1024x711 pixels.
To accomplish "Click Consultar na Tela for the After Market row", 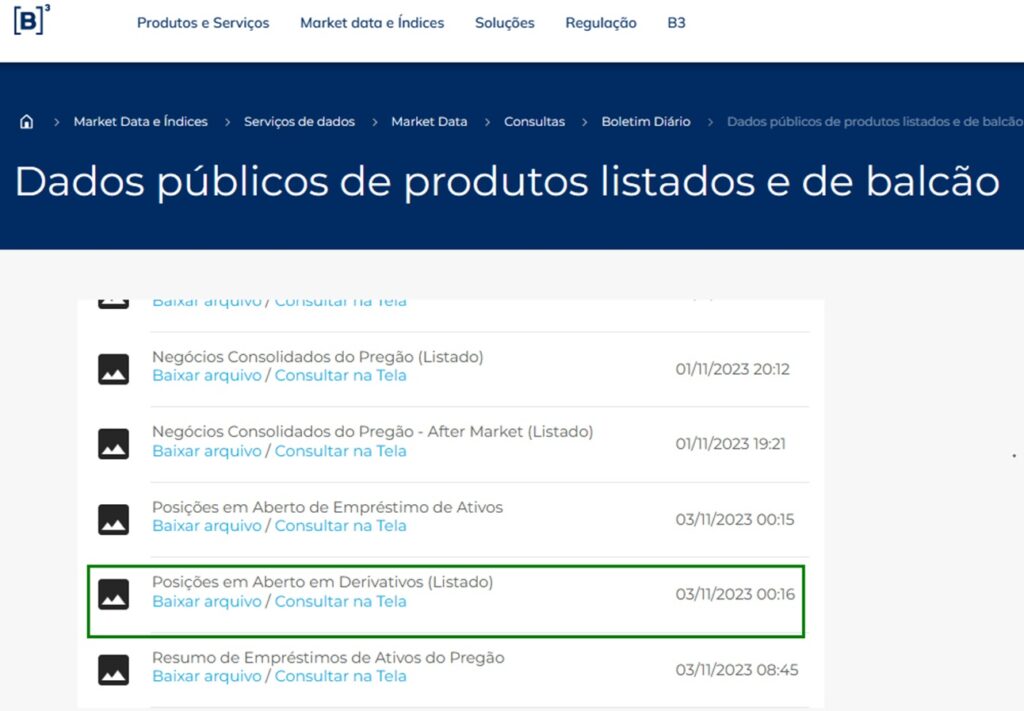I will click(341, 450).
